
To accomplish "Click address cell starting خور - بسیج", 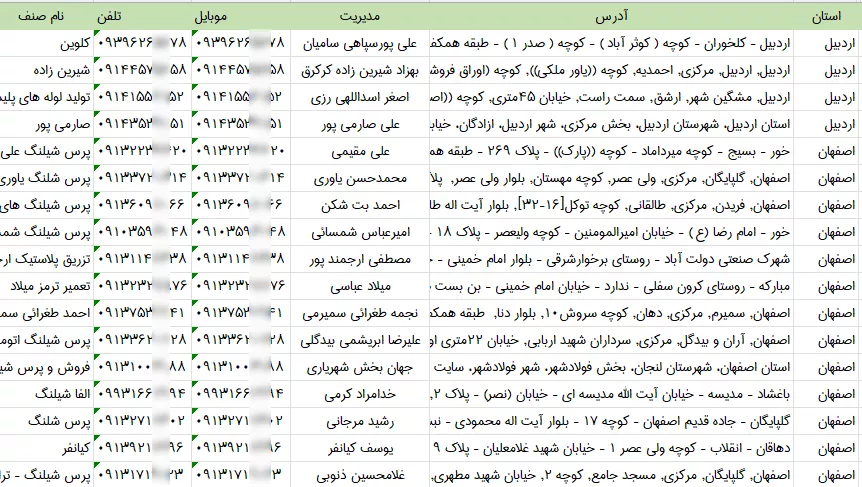I will (612, 151).
